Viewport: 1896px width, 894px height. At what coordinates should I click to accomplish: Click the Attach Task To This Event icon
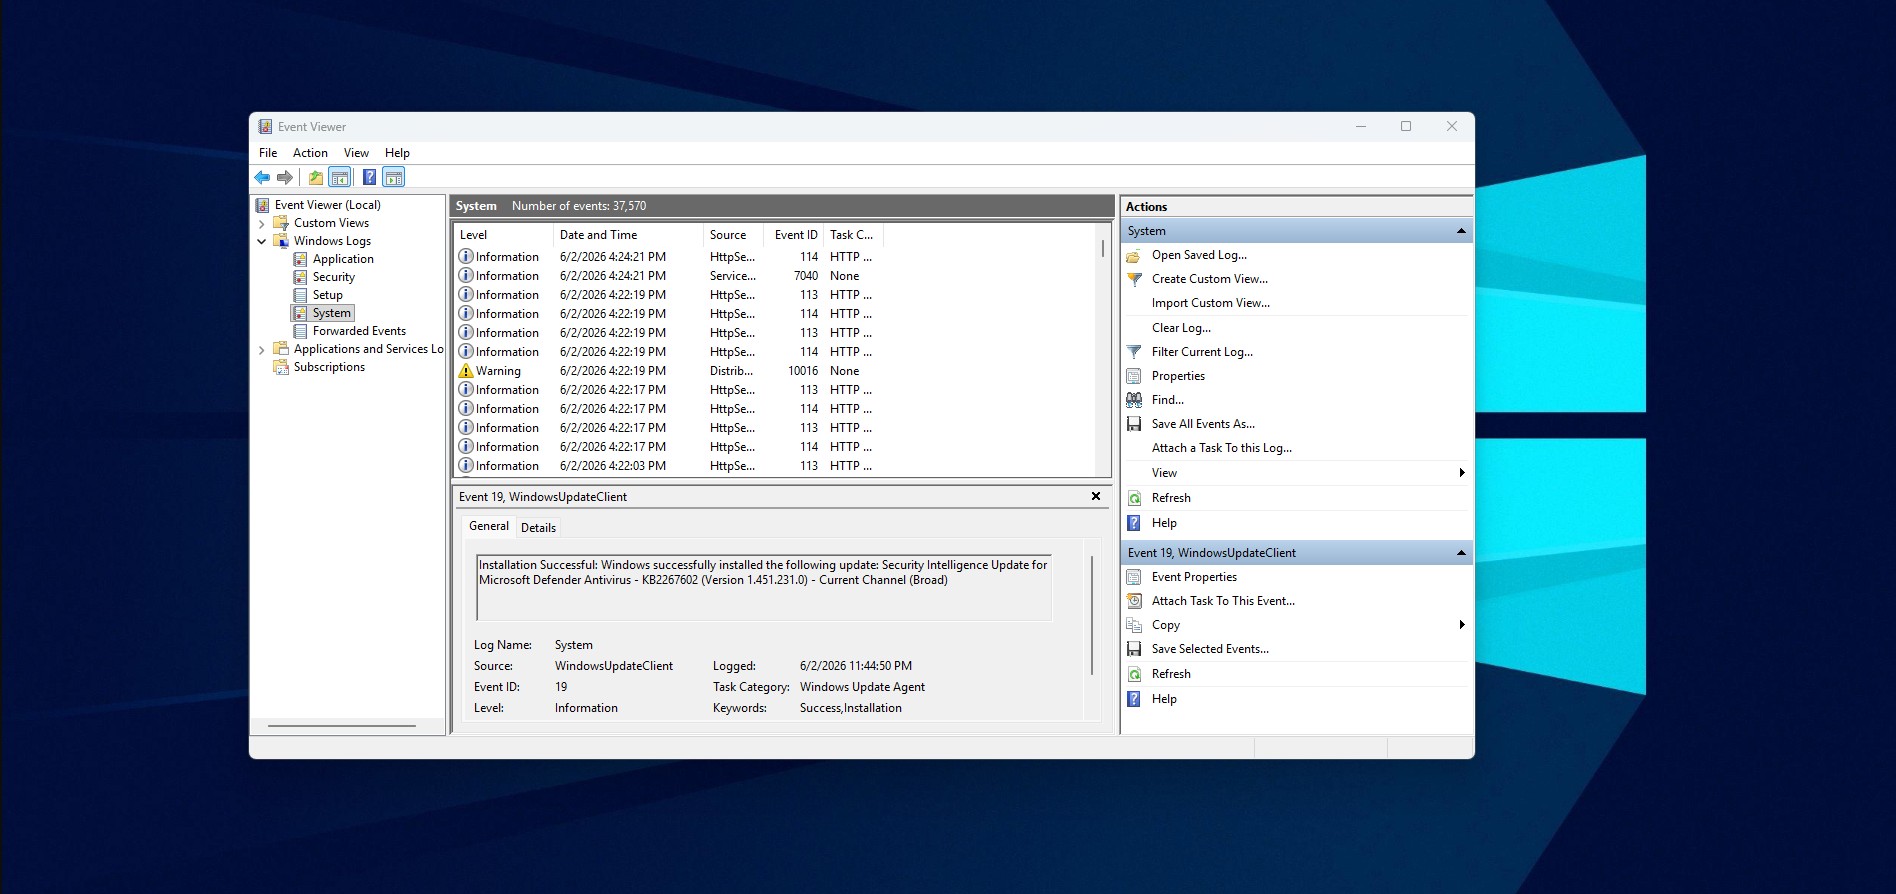[1134, 601]
